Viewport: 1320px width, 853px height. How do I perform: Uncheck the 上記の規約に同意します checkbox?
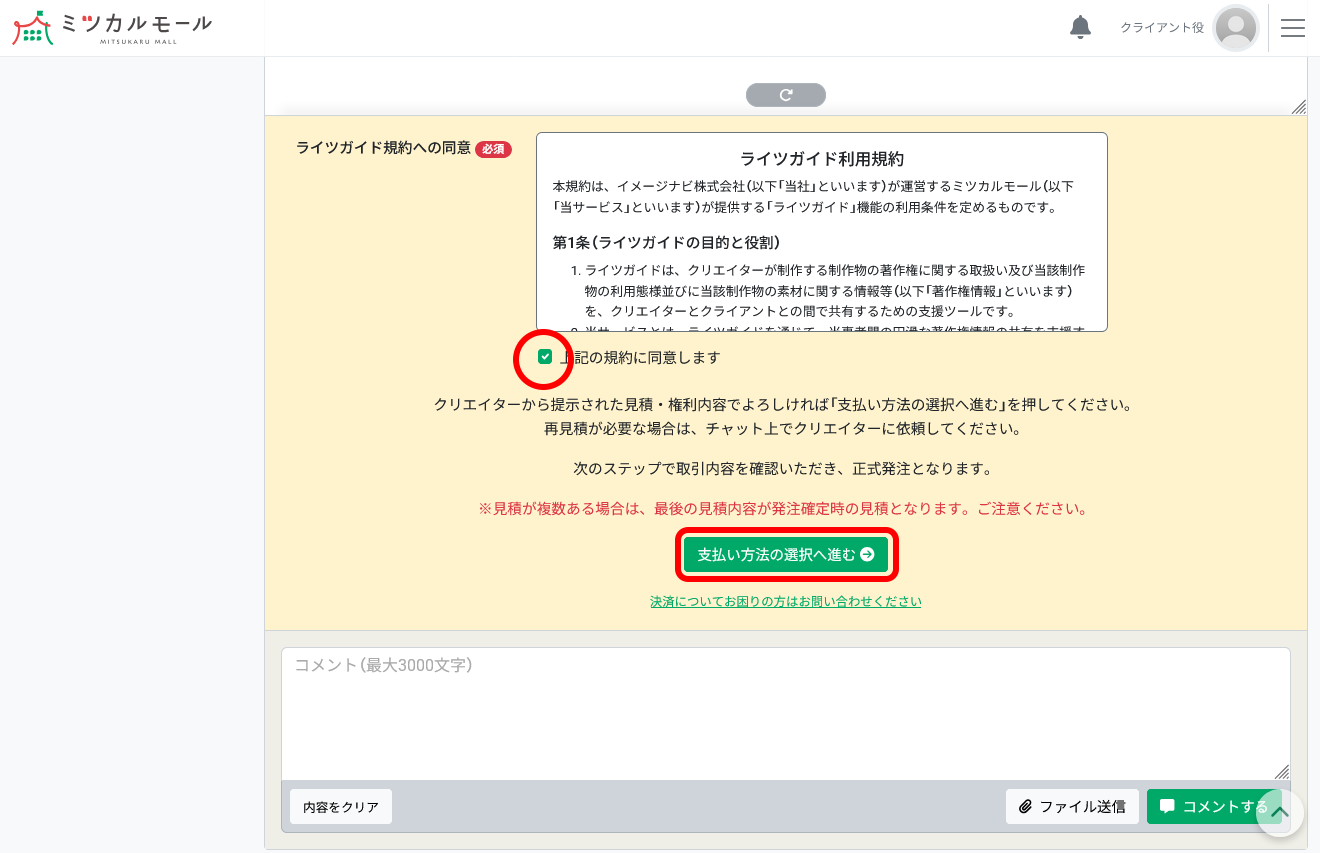(x=544, y=356)
